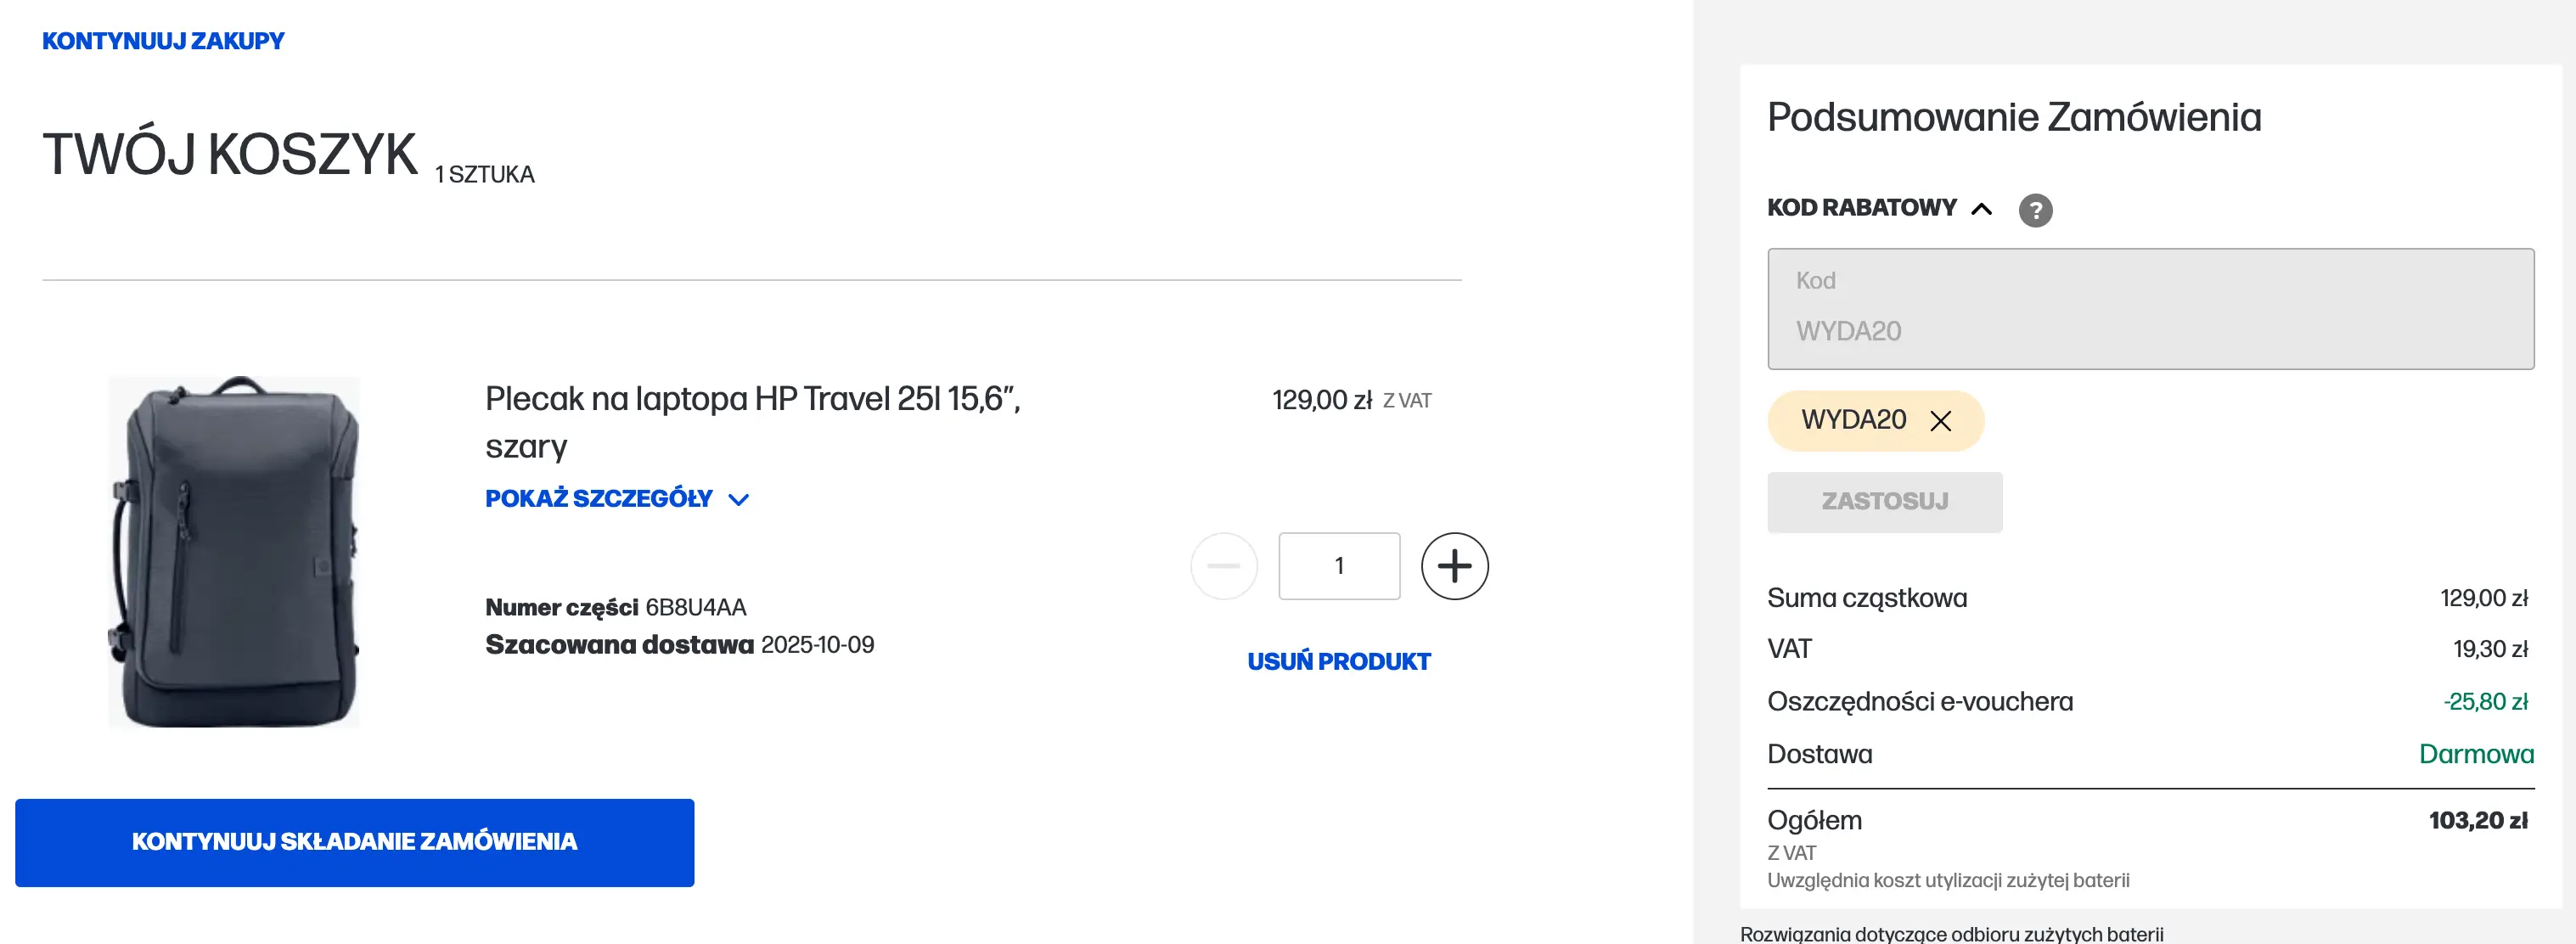Click the down chevron beside POKAŻ SZCZEGÓŁY
The height and width of the screenshot is (944, 2576).
point(739,500)
